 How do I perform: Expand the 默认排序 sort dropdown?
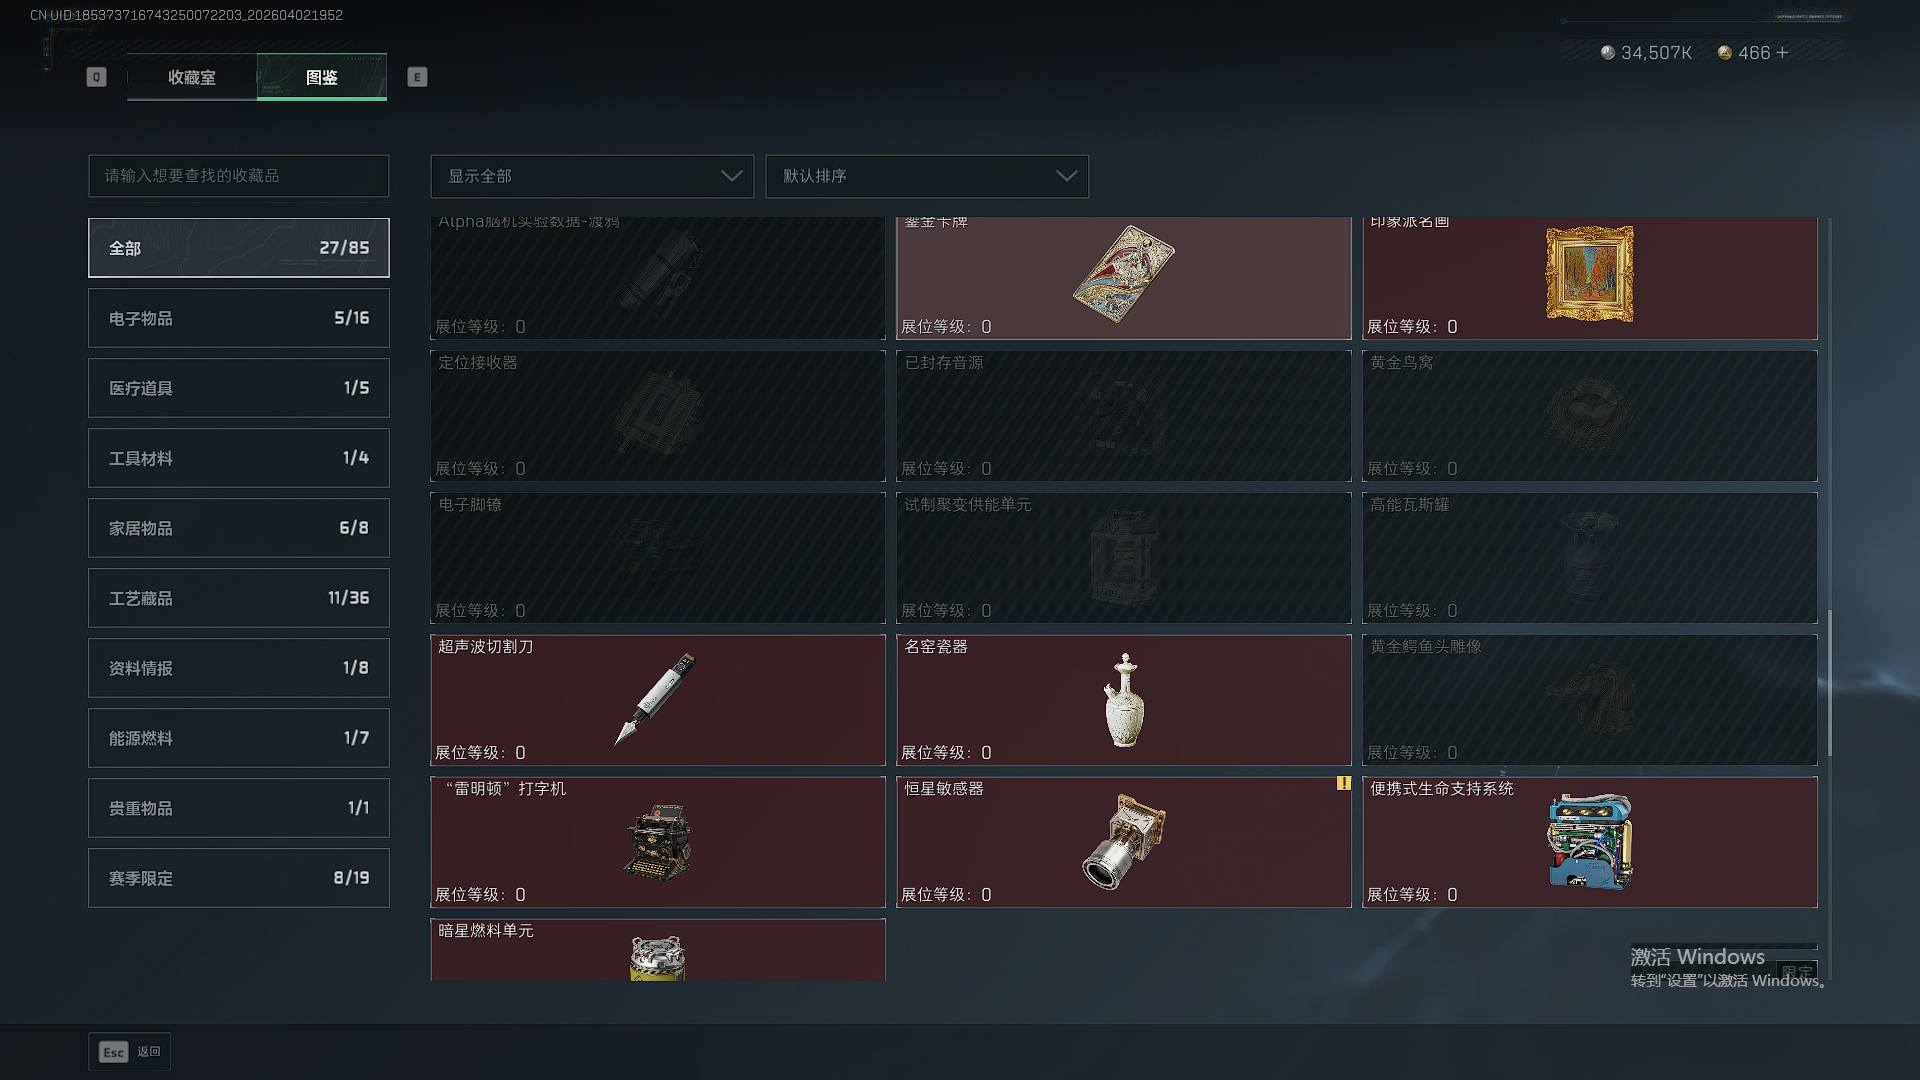pos(927,176)
